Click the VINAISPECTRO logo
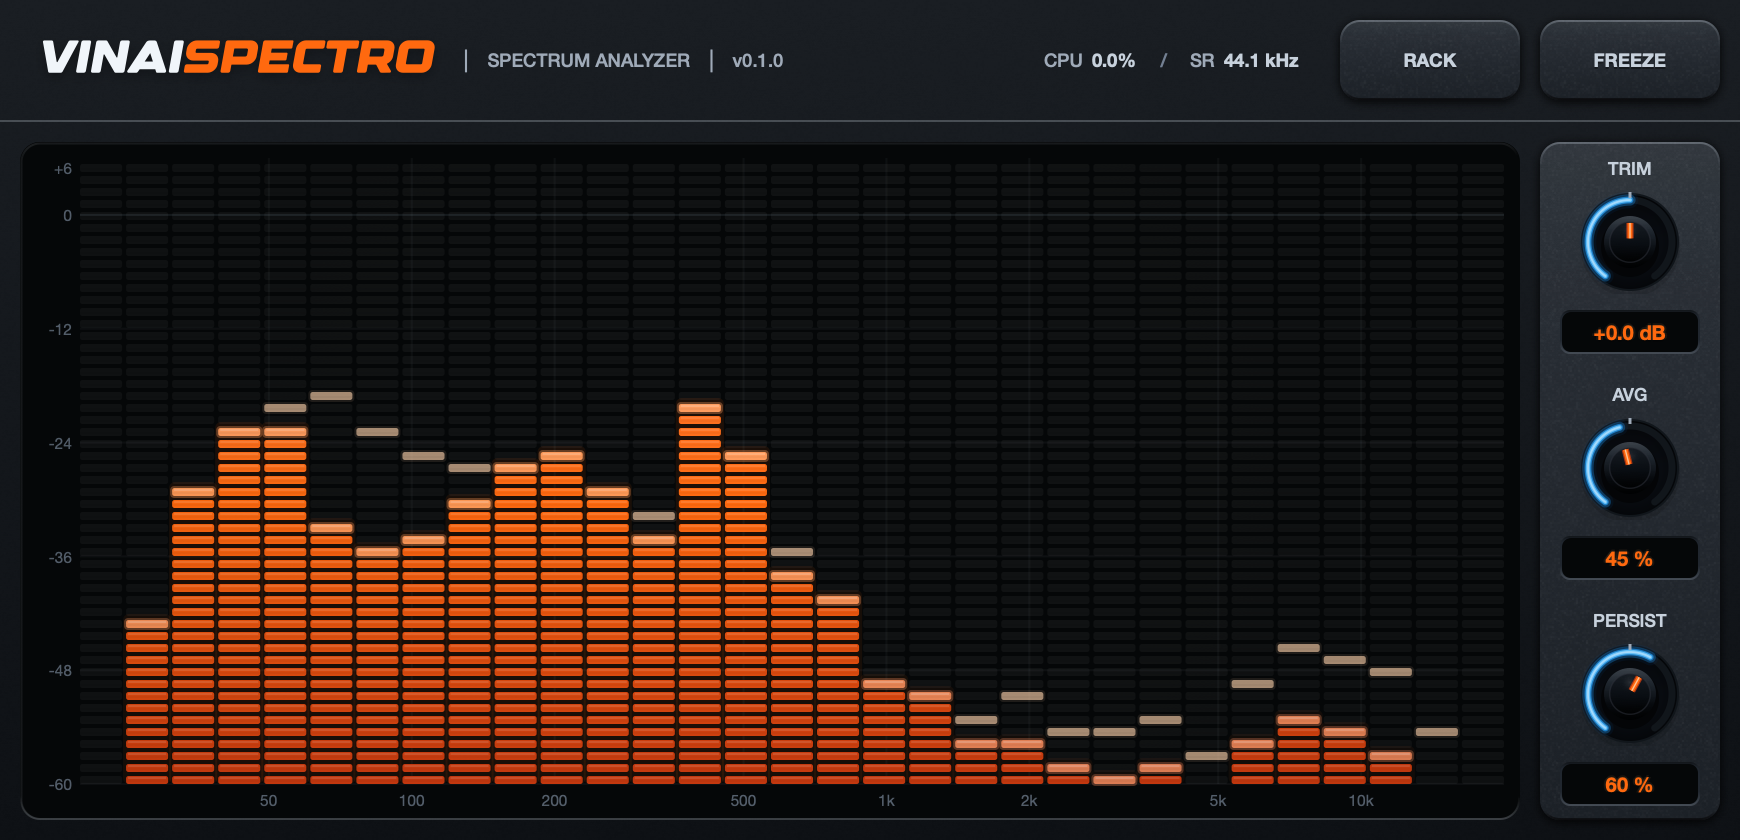 pyautogui.click(x=238, y=58)
